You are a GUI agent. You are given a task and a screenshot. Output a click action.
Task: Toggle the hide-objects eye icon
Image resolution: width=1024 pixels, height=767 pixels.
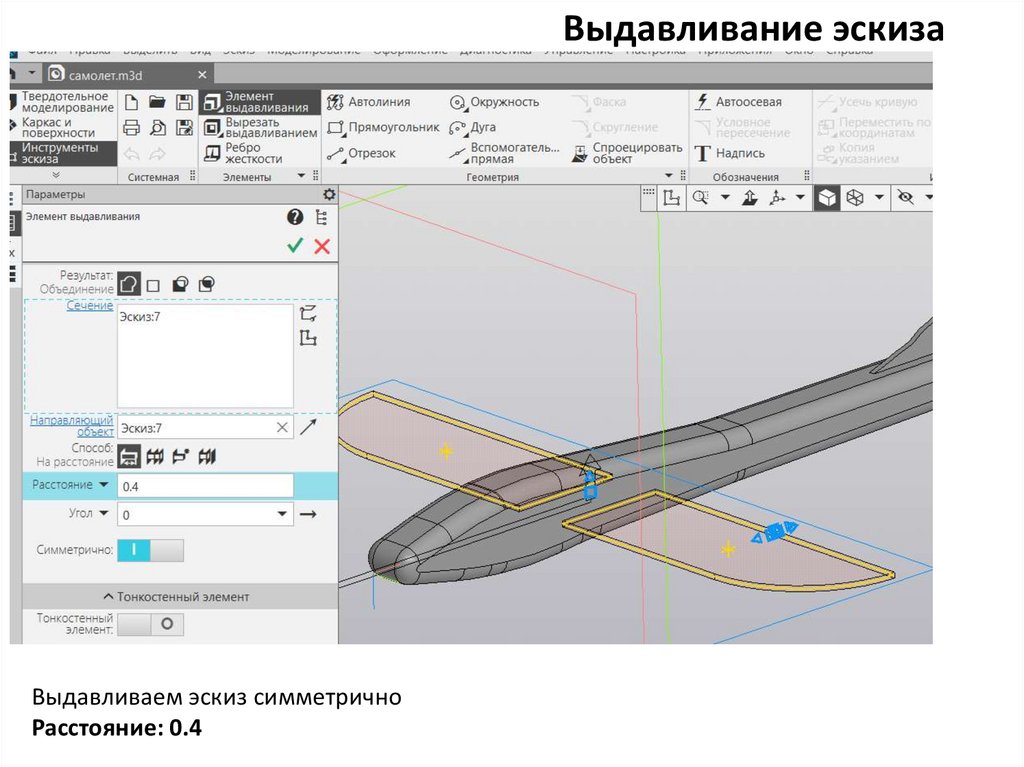click(x=906, y=198)
